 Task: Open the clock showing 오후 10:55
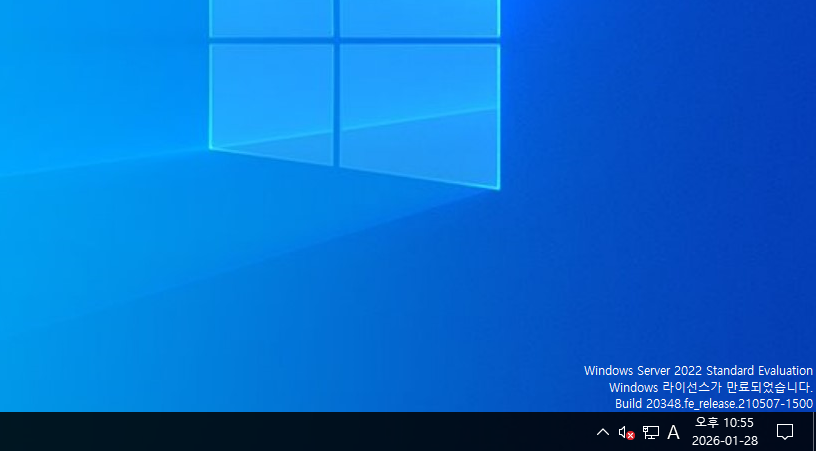(x=724, y=432)
